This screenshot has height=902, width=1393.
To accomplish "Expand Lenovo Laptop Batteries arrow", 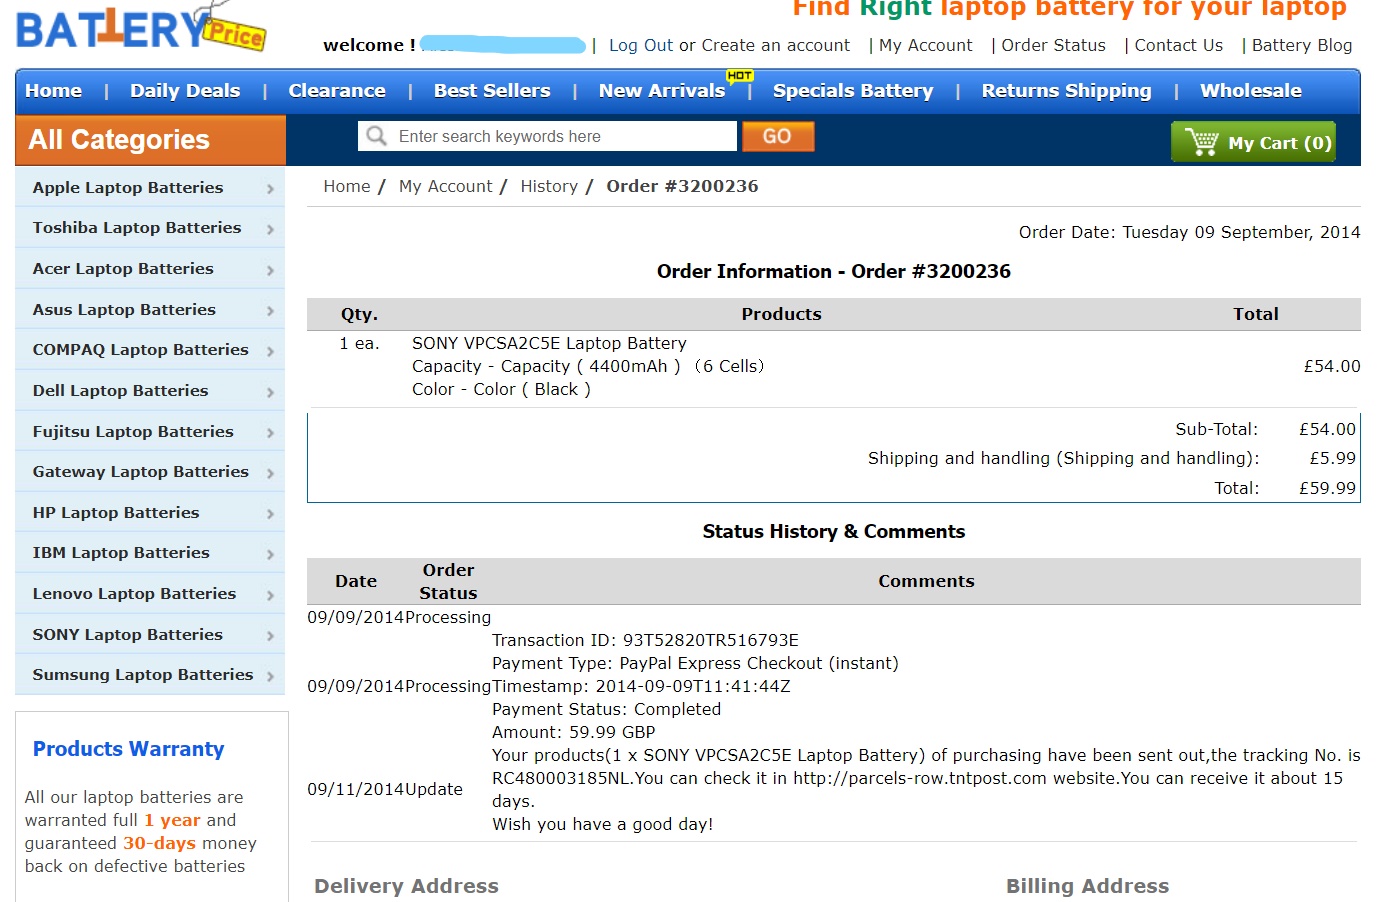I will tap(270, 595).
